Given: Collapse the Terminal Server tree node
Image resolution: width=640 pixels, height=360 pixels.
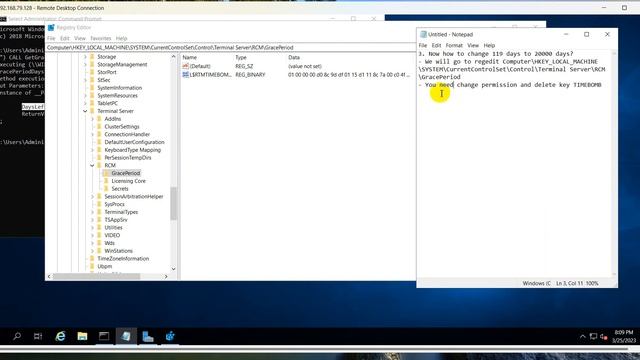Looking at the screenshot, I should (x=85, y=111).
